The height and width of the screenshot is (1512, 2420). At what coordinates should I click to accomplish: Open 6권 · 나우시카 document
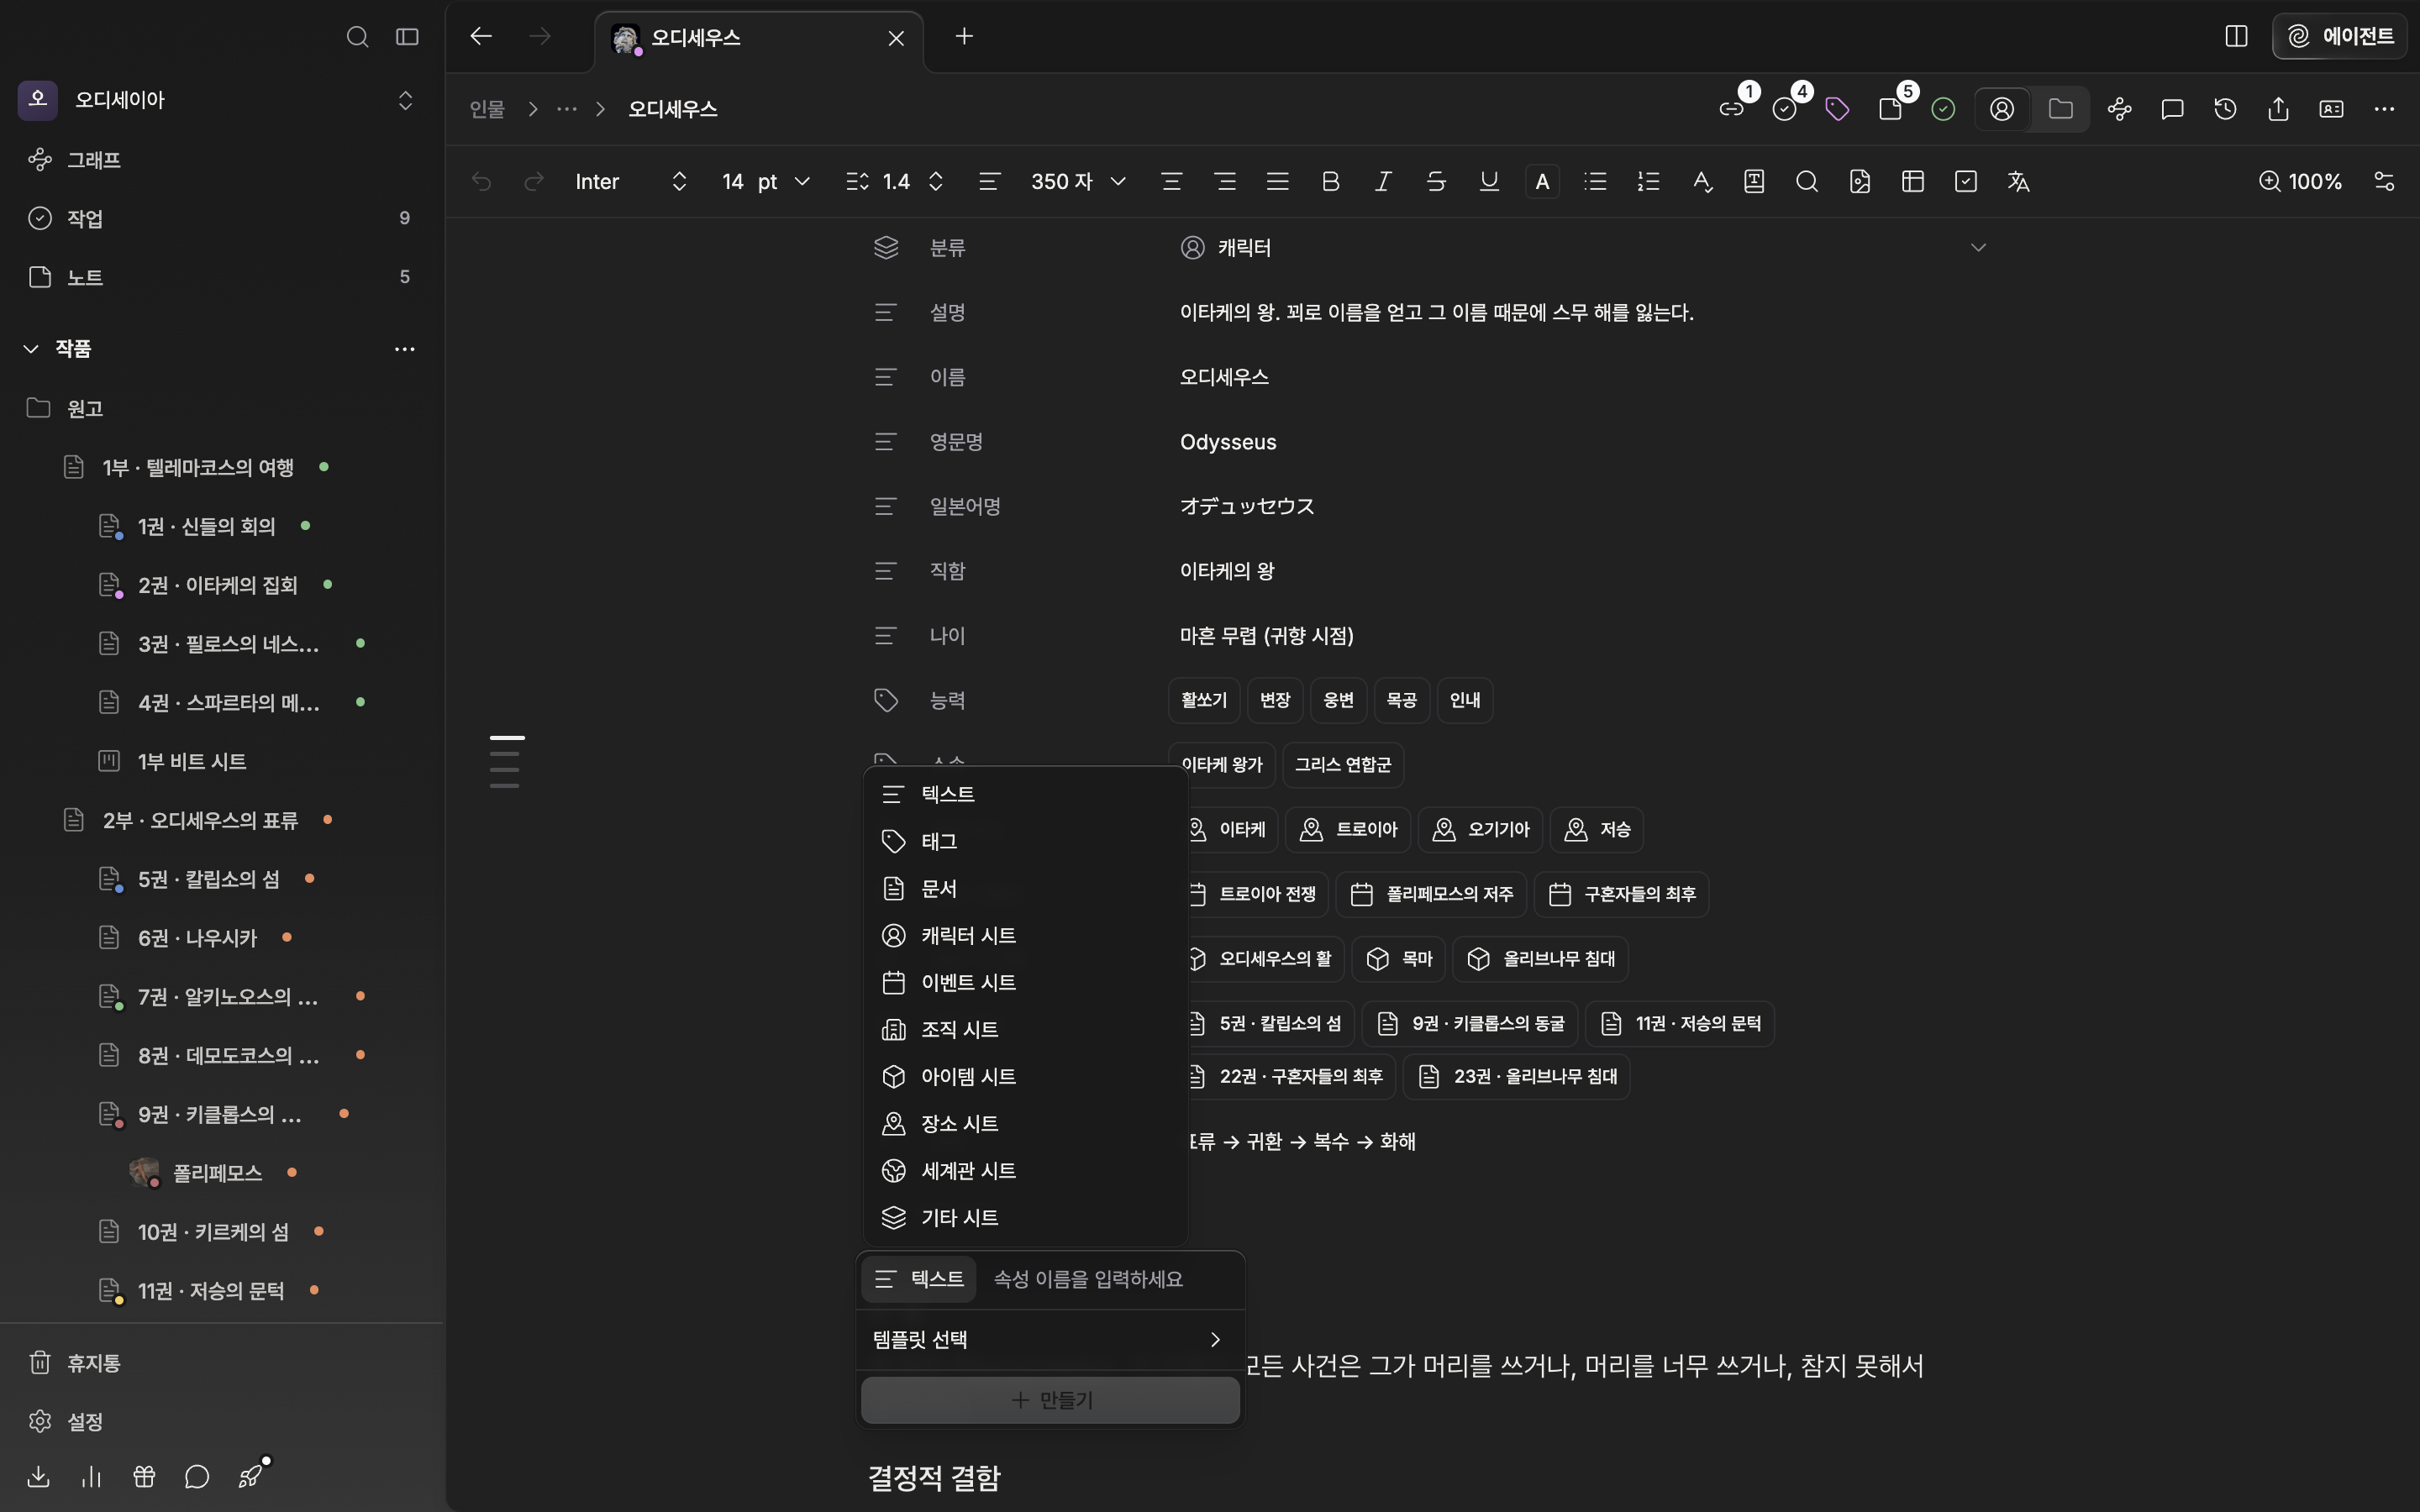(197, 938)
